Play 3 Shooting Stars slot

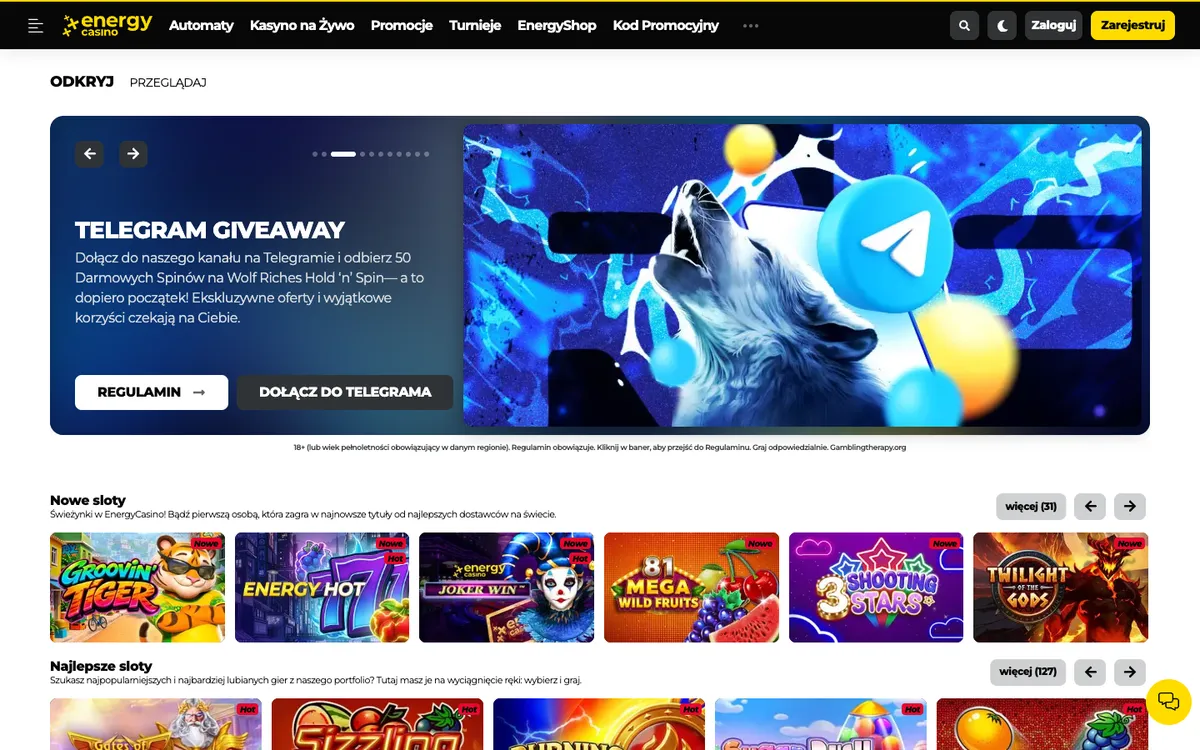[876, 587]
